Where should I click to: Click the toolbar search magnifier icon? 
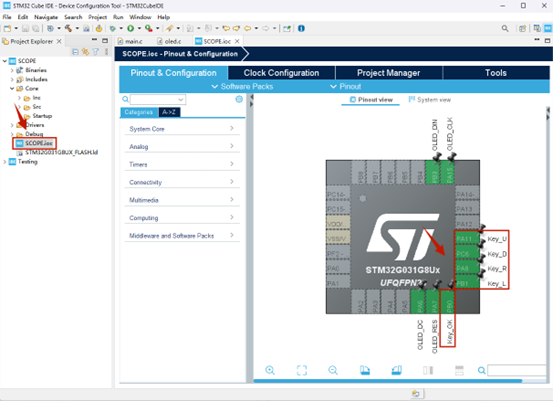pos(505,28)
